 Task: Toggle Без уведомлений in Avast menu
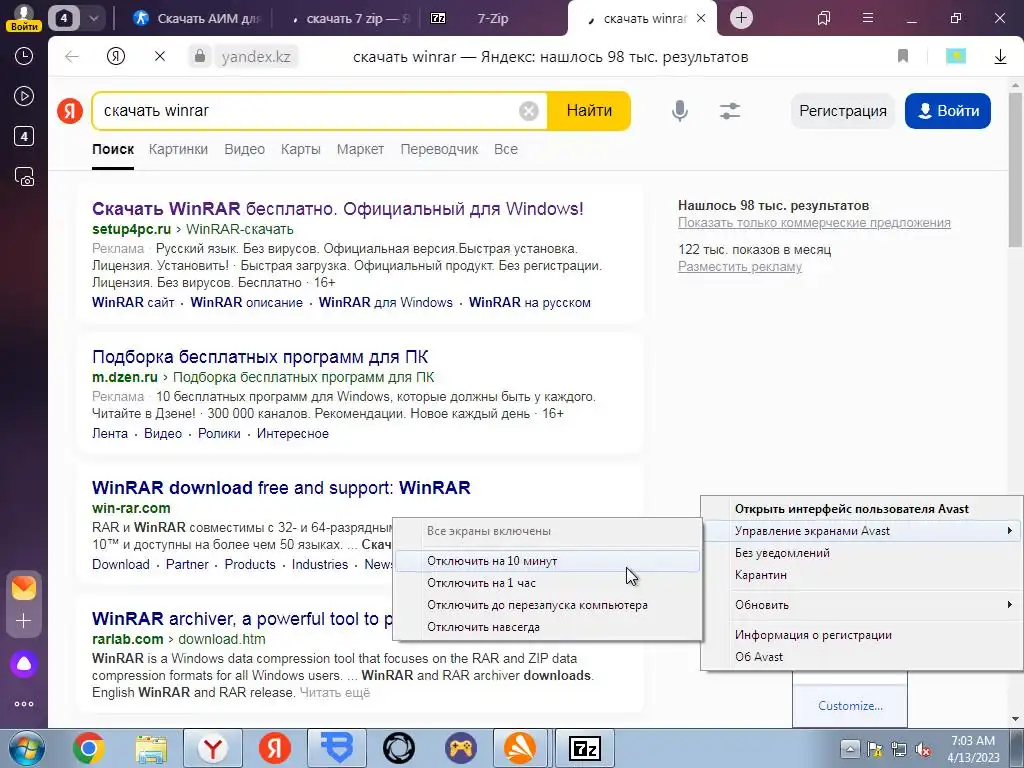point(862,553)
